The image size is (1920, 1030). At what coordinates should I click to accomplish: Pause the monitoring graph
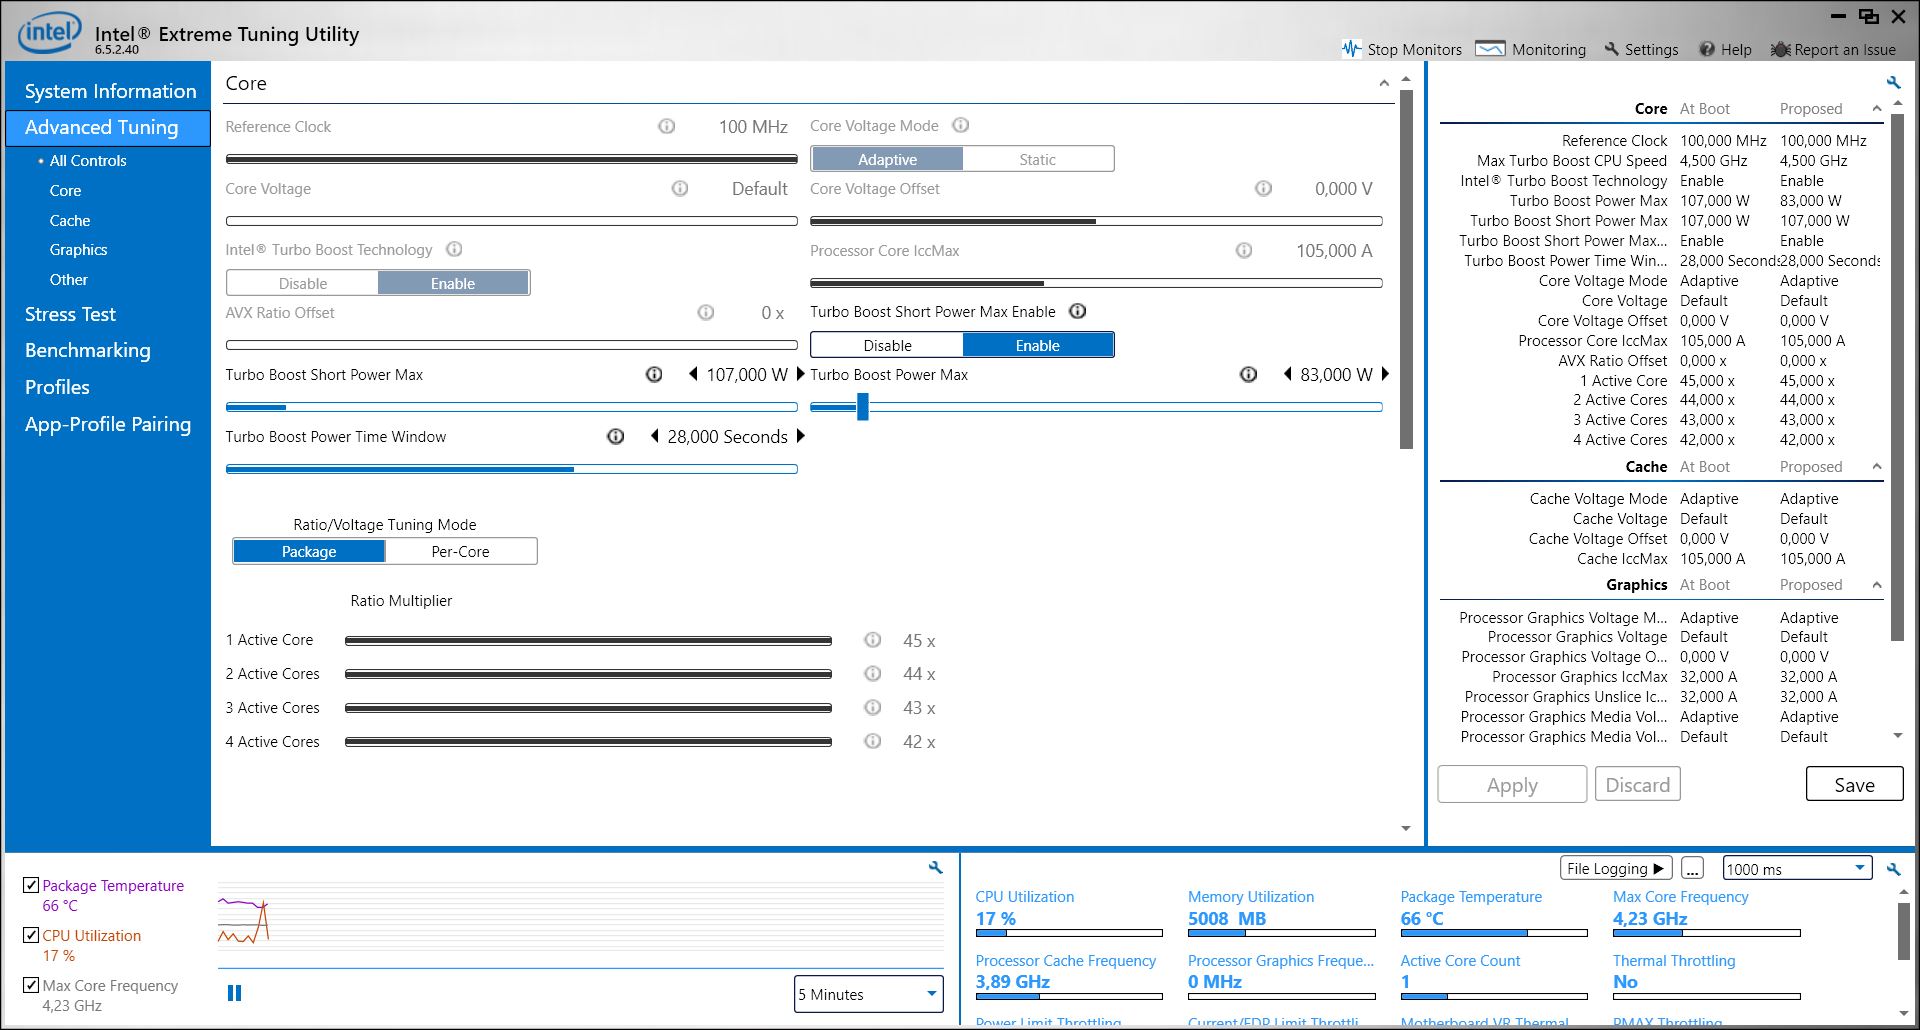pos(234,993)
